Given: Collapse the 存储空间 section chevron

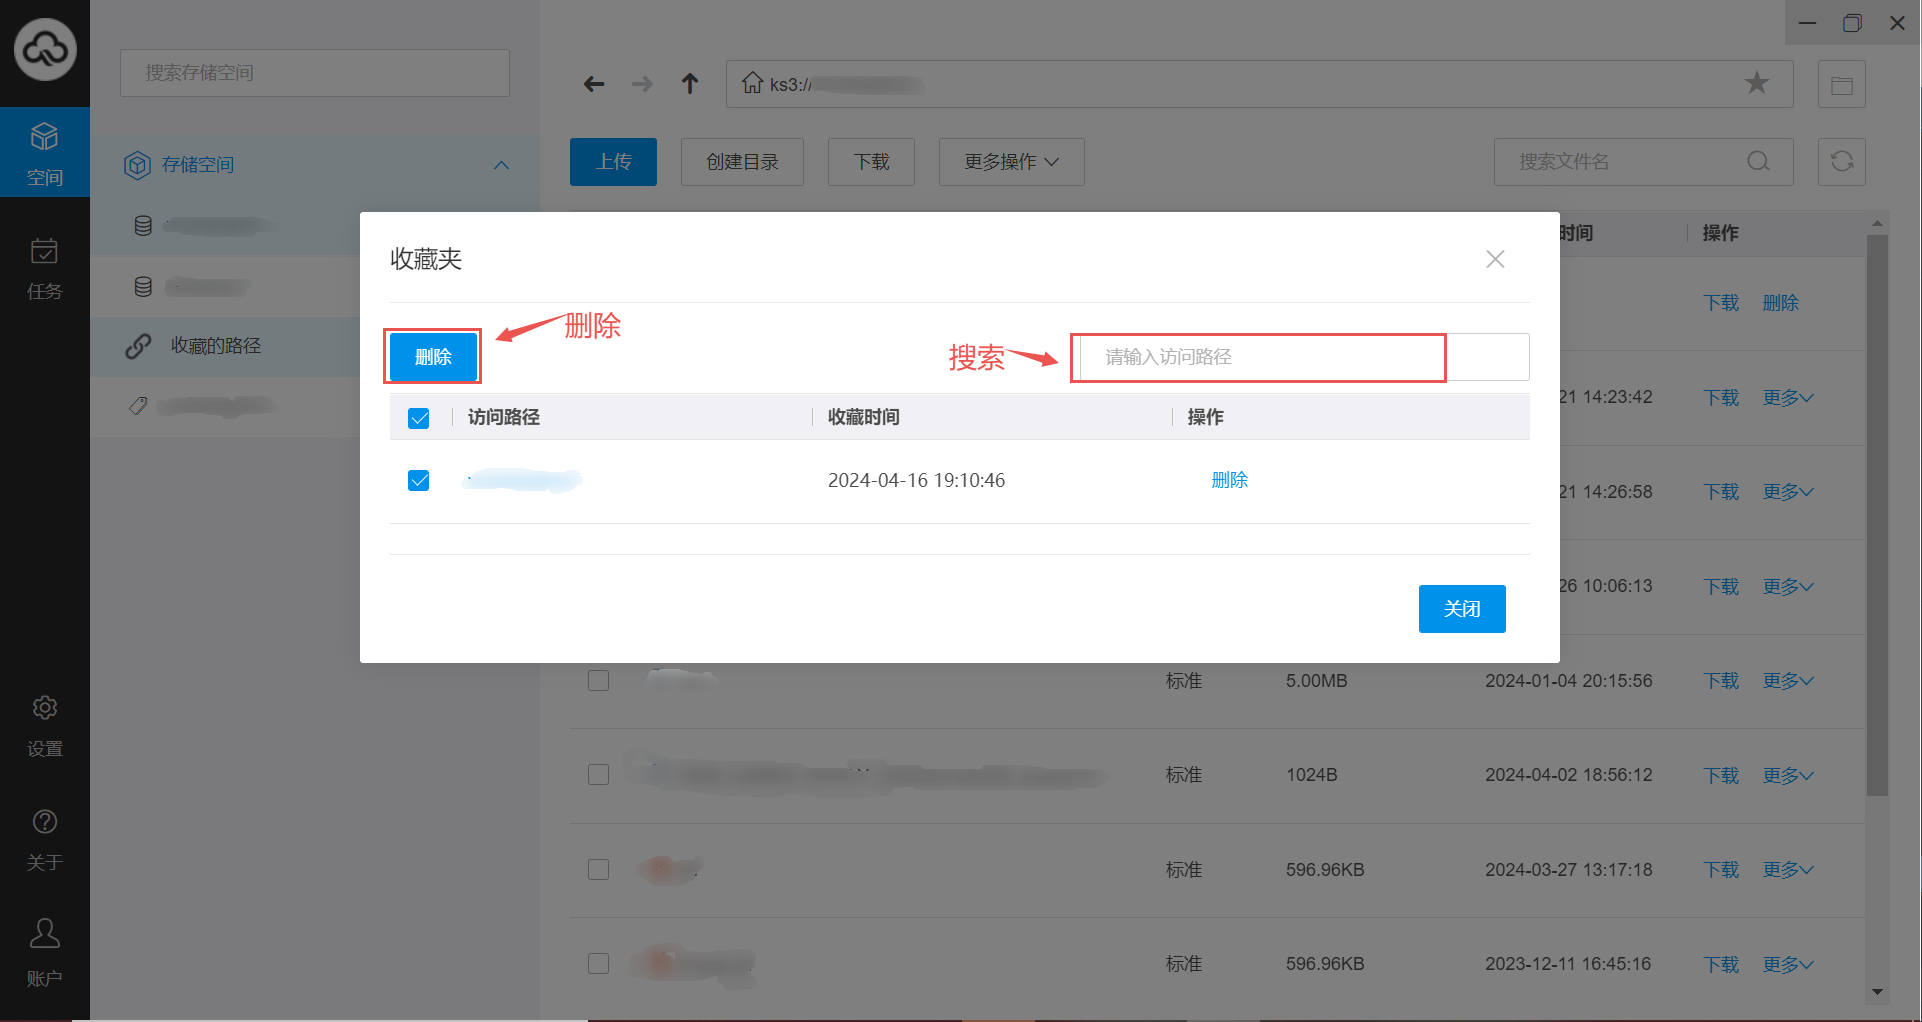Looking at the screenshot, I should pyautogui.click(x=502, y=165).
